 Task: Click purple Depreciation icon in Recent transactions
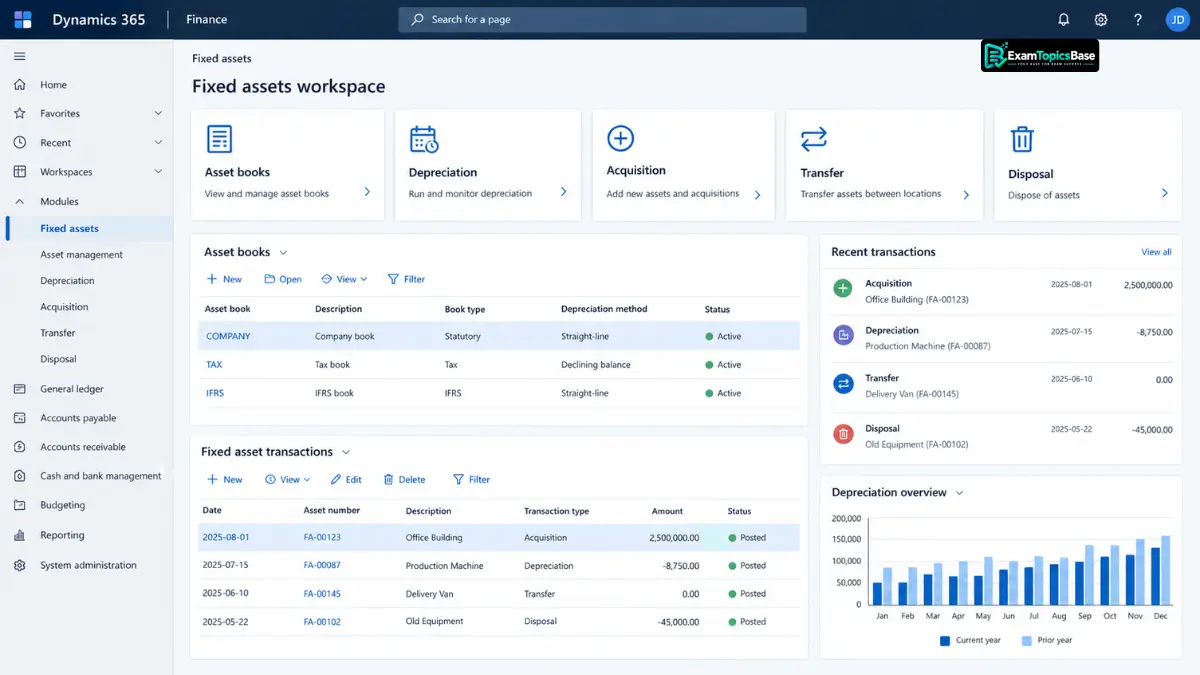[x=843, y=335]
